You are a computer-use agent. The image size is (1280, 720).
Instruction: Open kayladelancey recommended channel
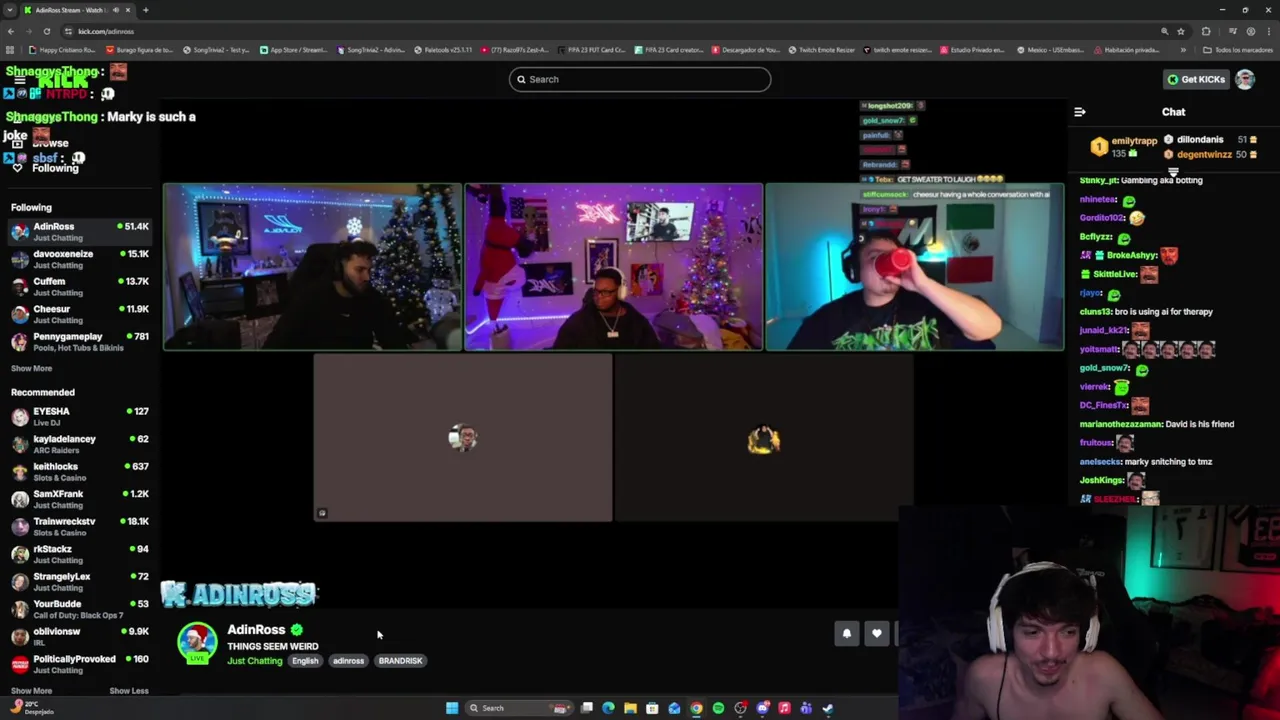(x=80, y=444)
